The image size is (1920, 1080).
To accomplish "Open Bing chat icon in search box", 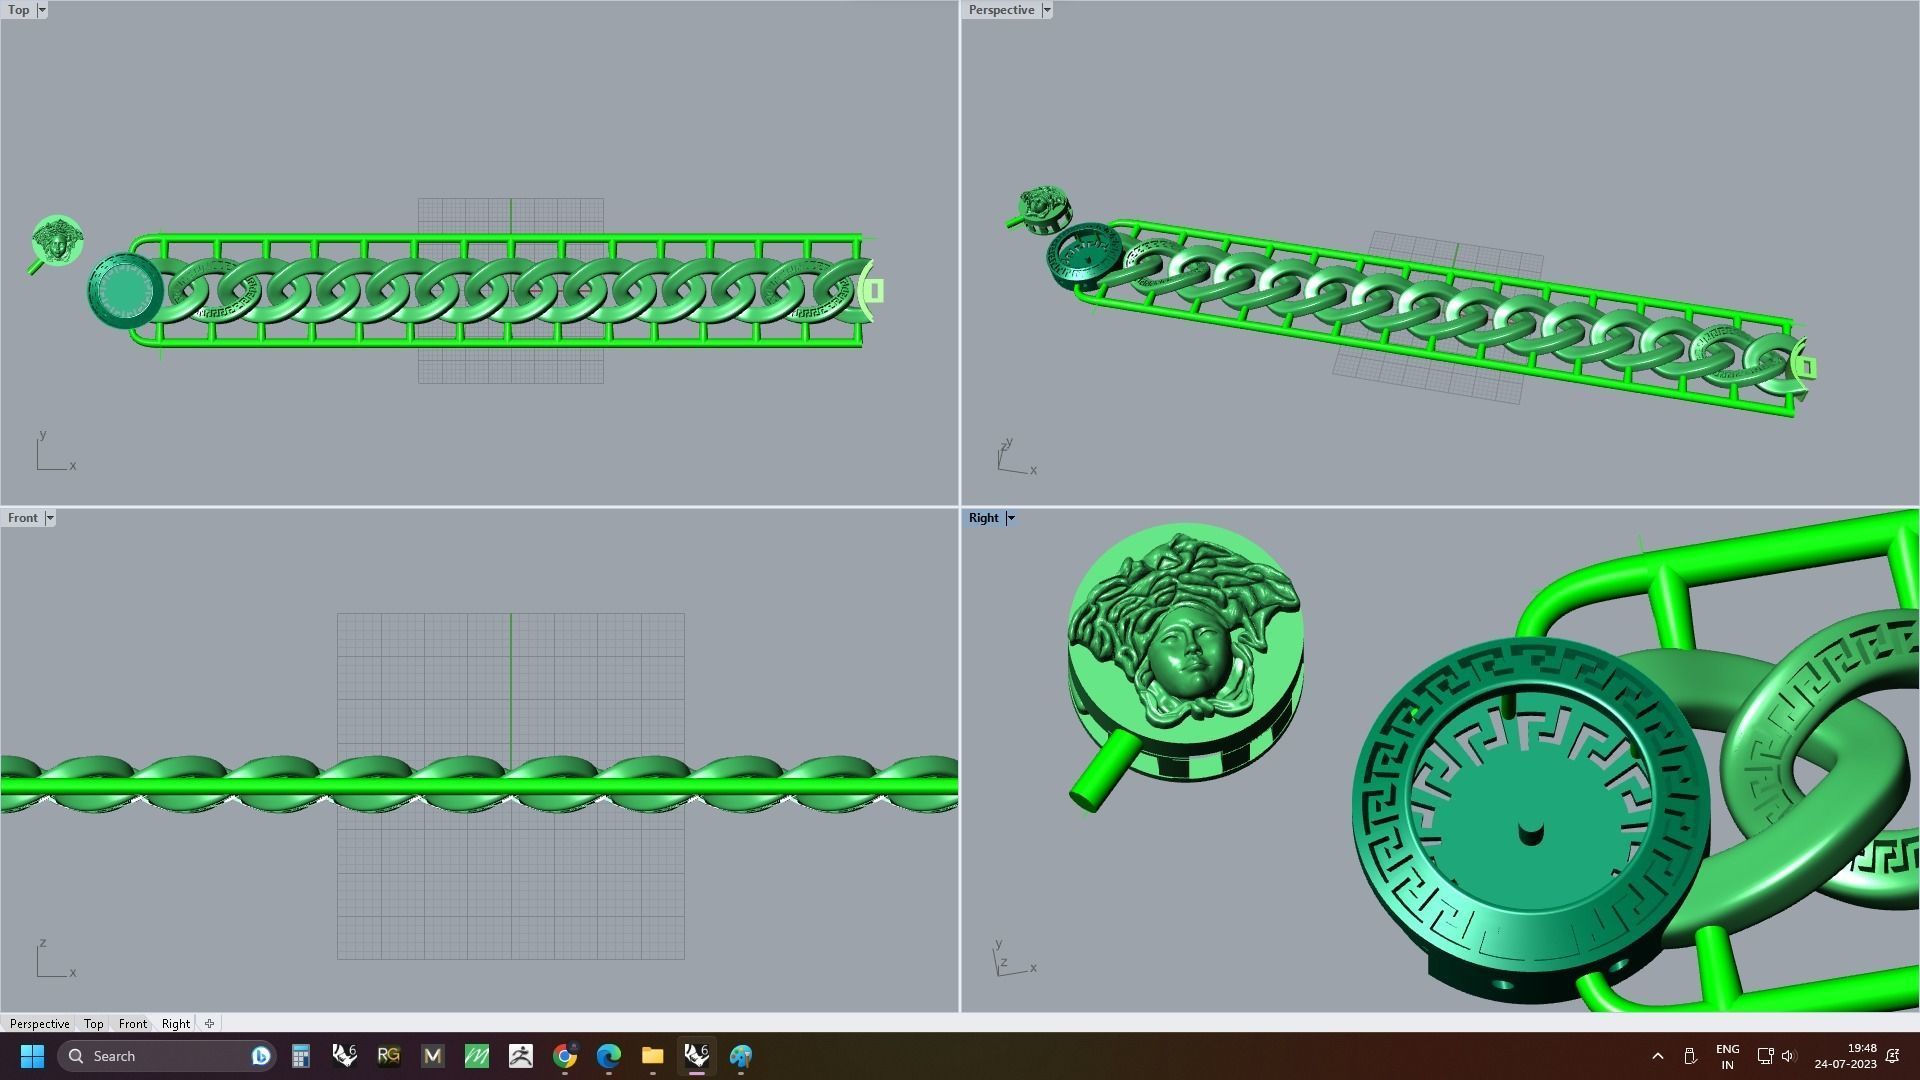I will pos(260,1056).
